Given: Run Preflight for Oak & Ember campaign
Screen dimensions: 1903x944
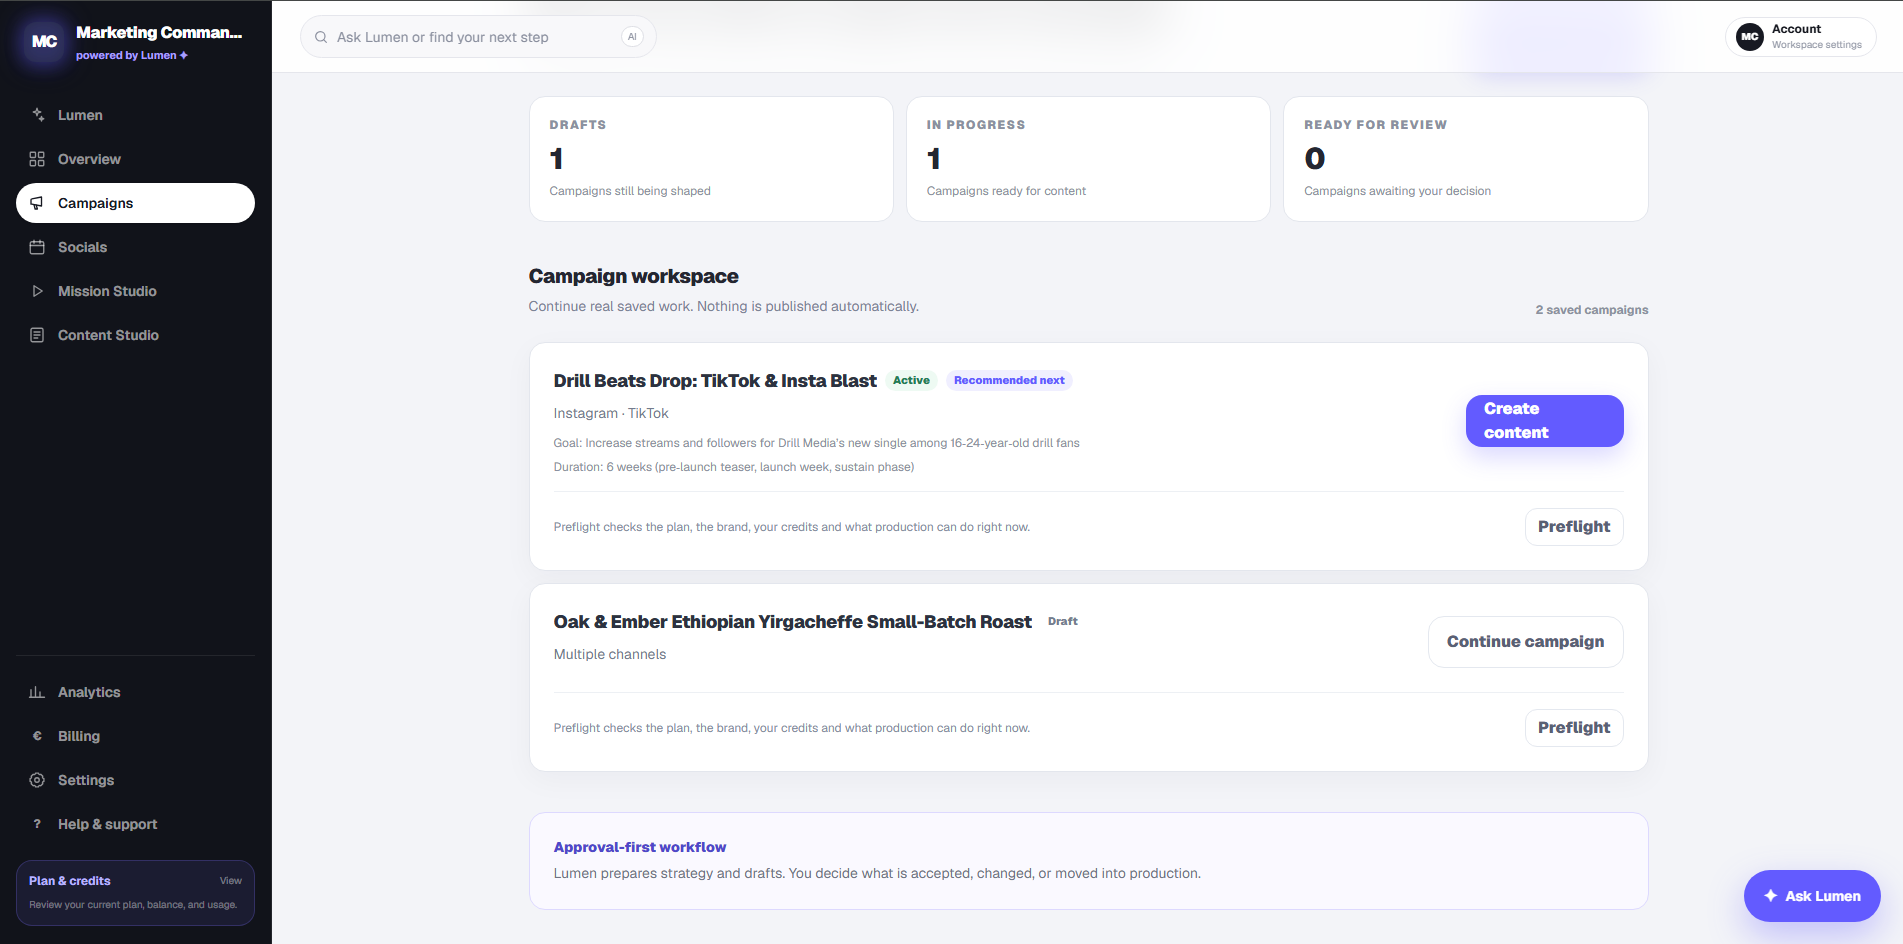Looking at the screenshot, I should point(1573,728).
